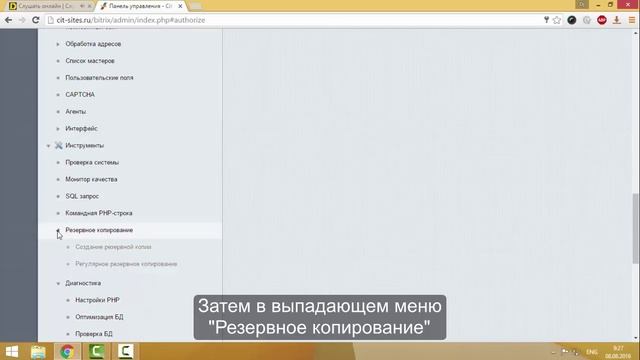
Task: Collapse the Инструменты section arrow
Action: point(48,146)
